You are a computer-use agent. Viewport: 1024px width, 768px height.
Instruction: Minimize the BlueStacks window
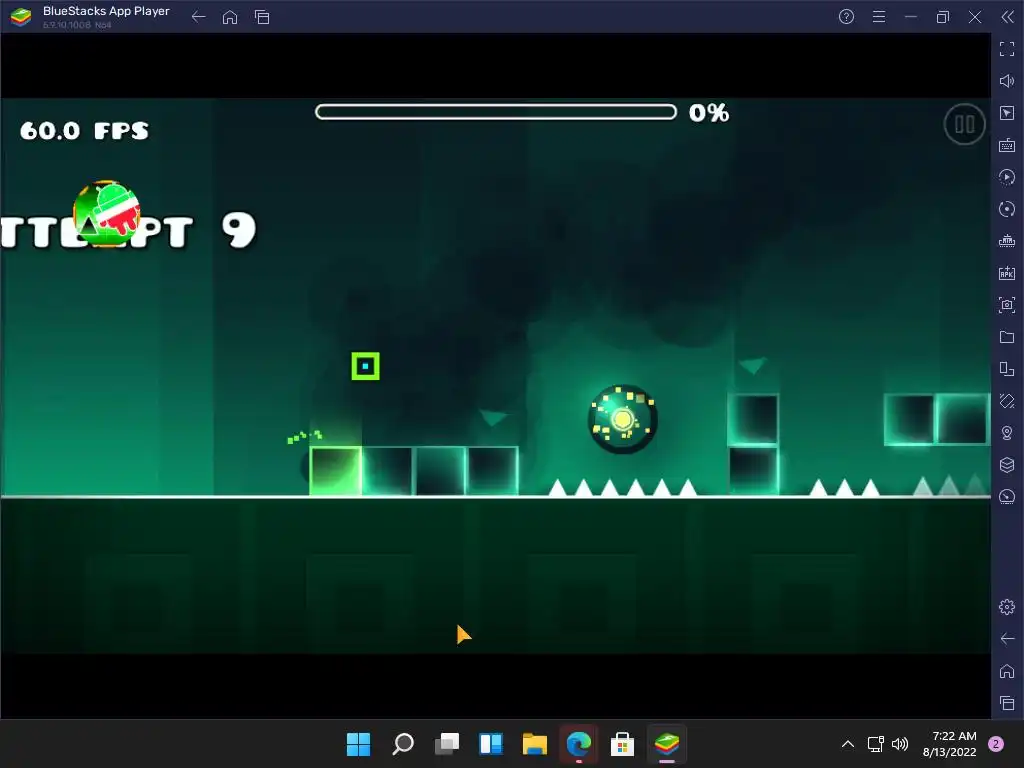(x=910, y=17)
